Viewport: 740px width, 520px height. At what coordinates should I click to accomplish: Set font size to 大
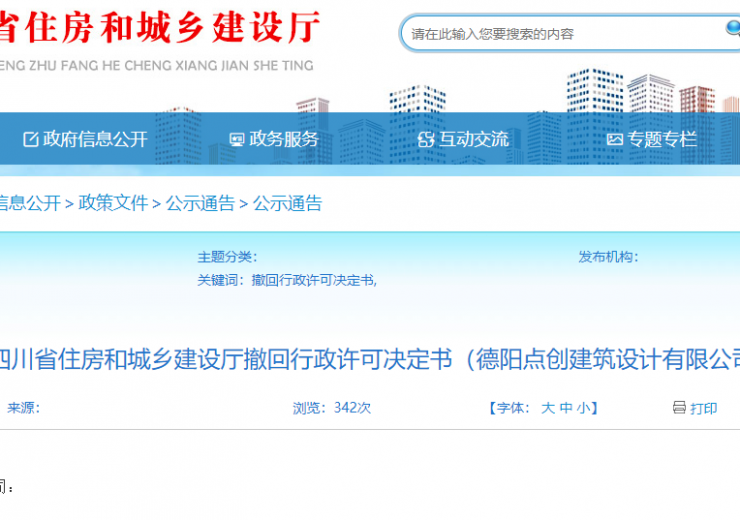[548, 408]
